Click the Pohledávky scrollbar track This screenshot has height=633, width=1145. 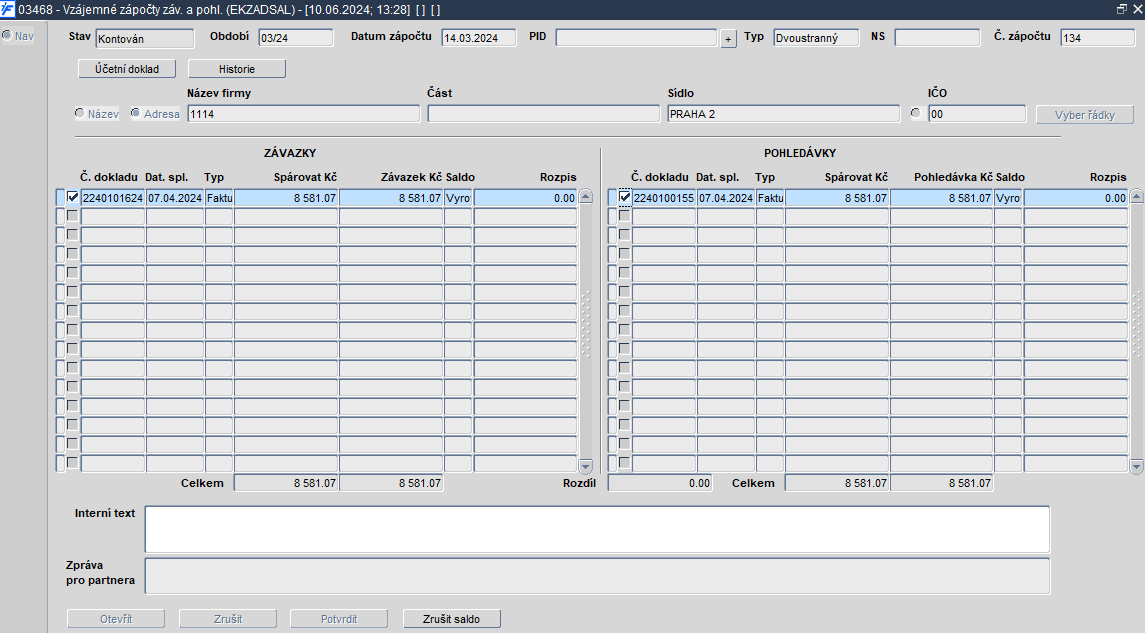point(1136,331)
